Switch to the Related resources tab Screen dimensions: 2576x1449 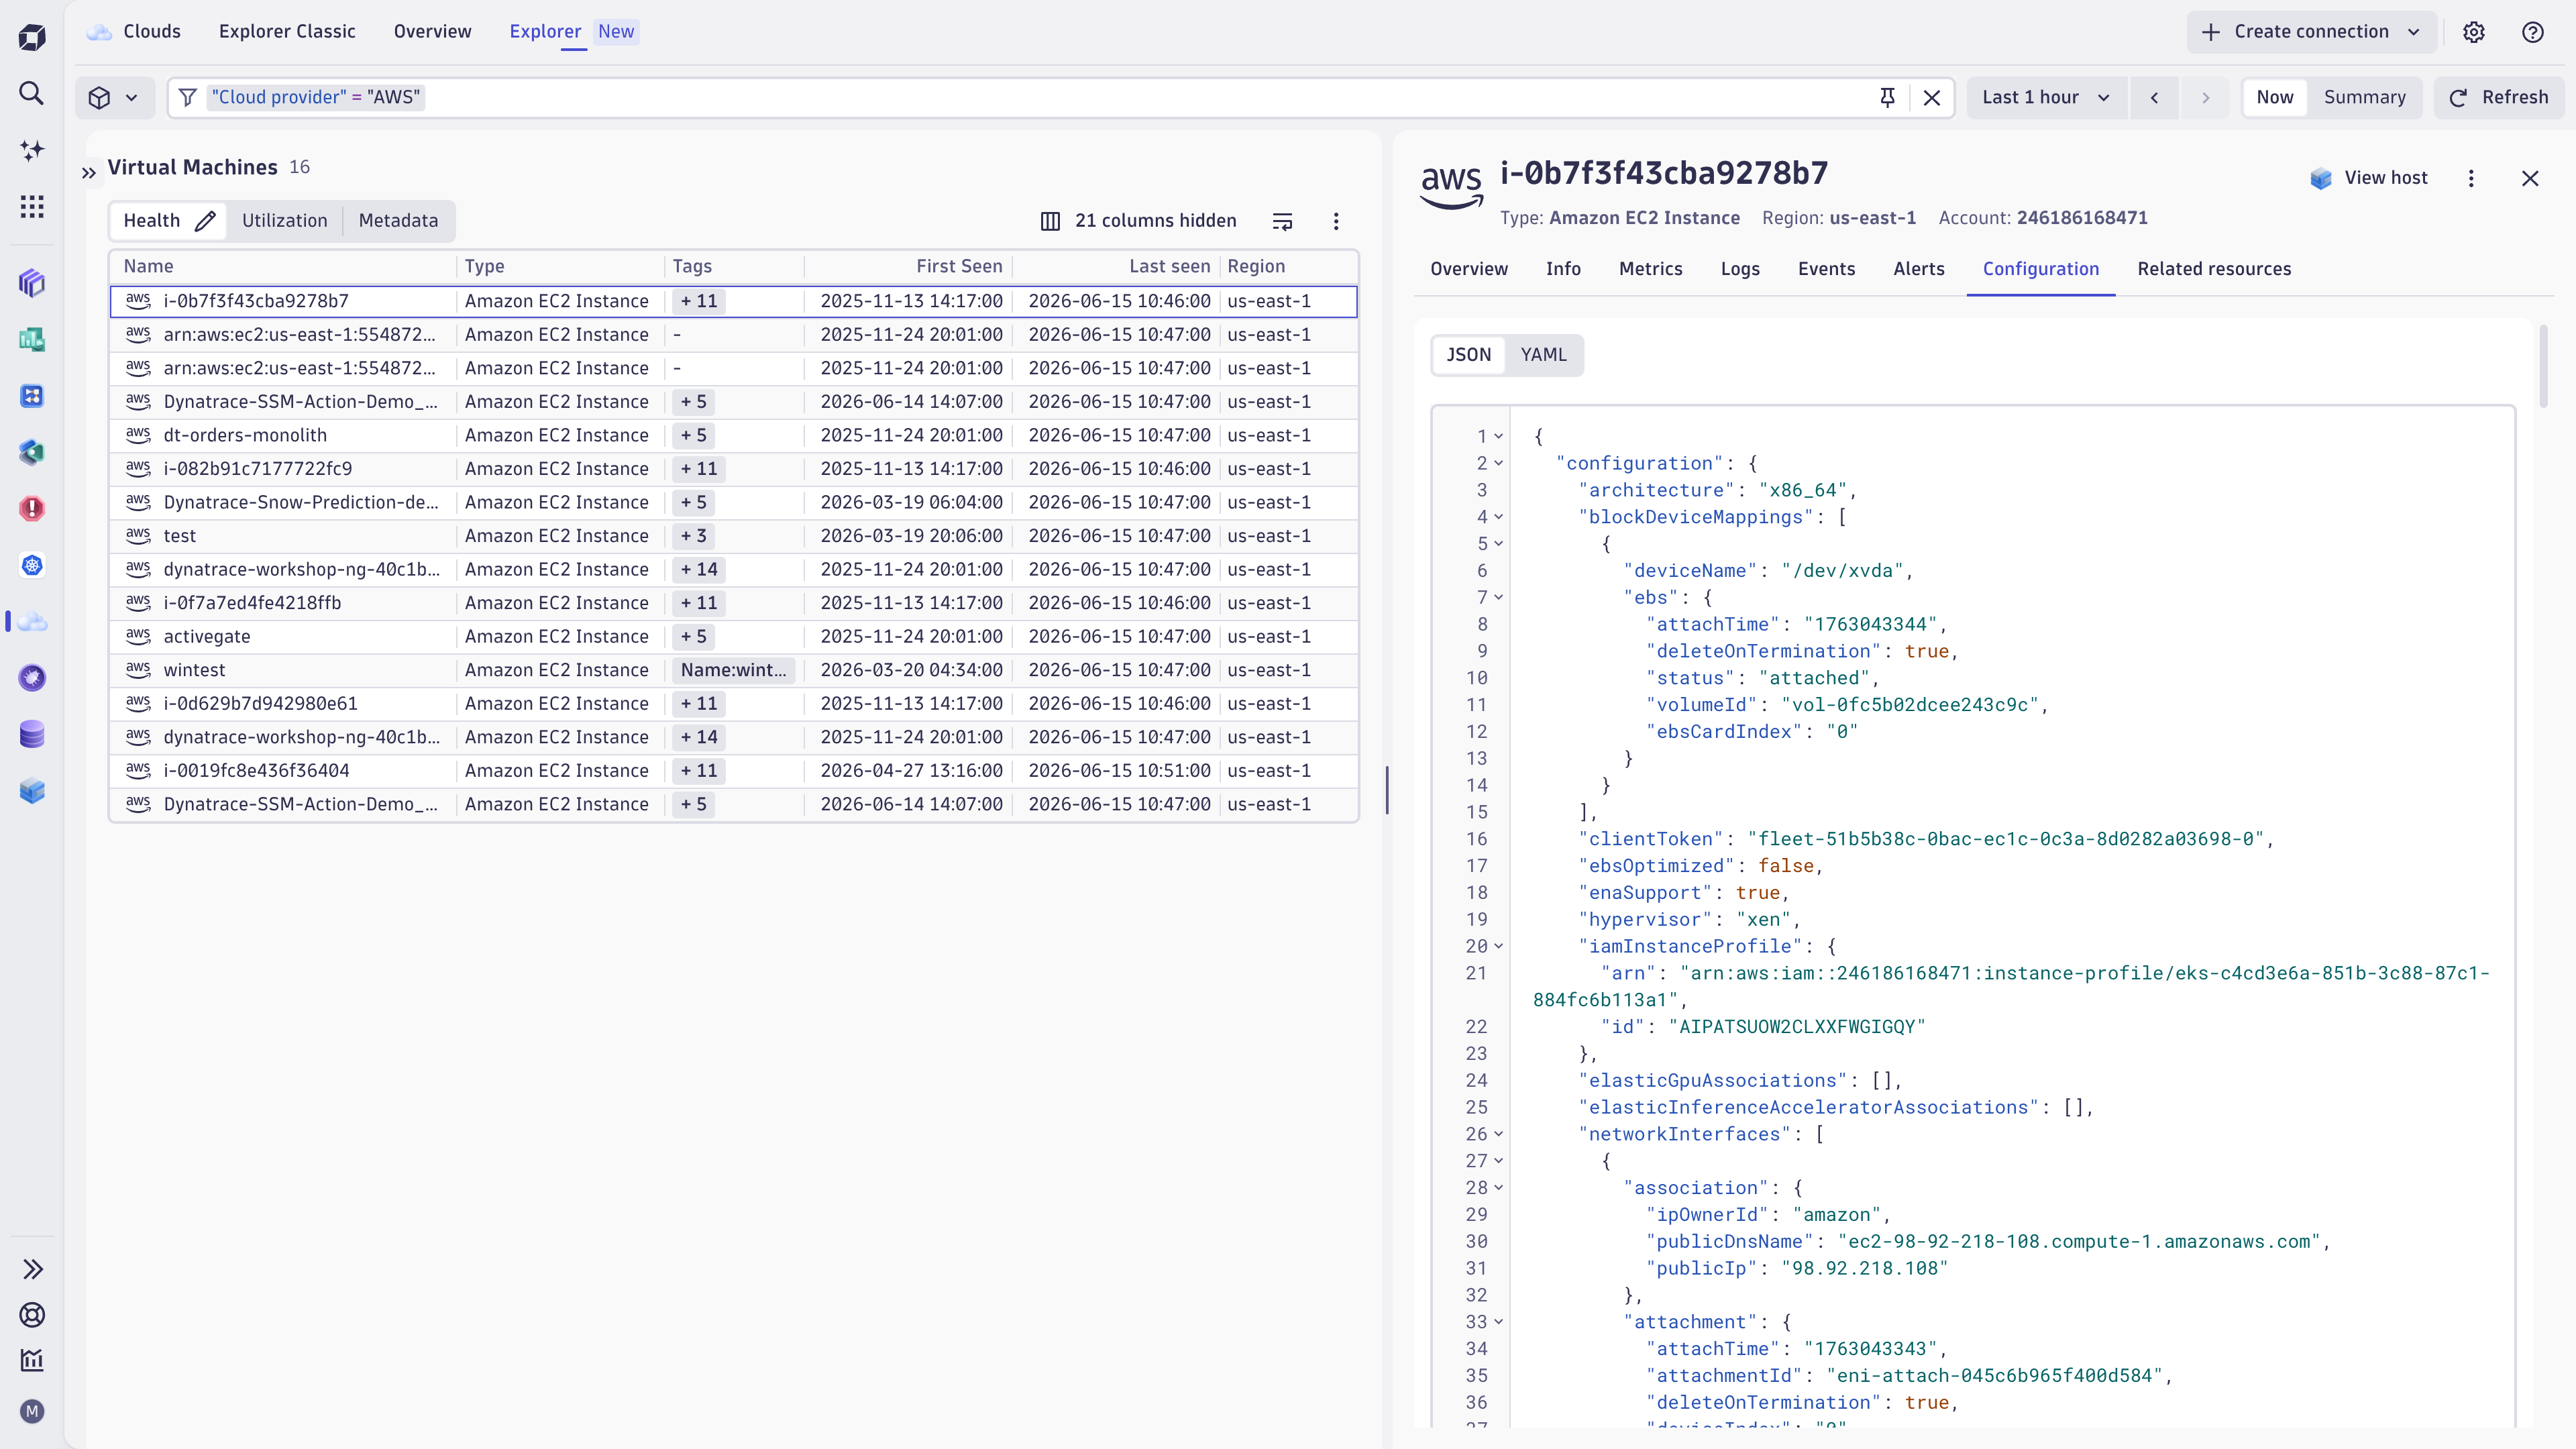pos(2214,269)
